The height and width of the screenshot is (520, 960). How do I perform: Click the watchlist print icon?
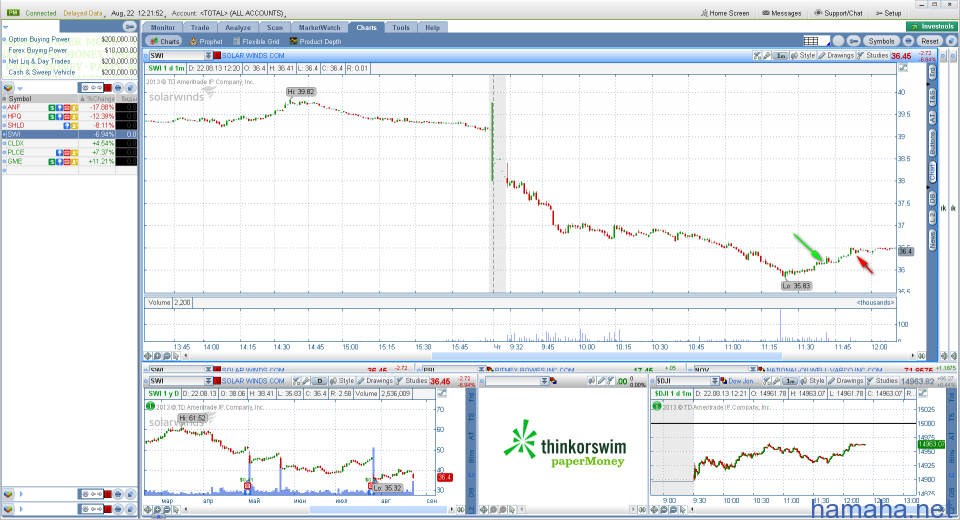tap(118, 88)
